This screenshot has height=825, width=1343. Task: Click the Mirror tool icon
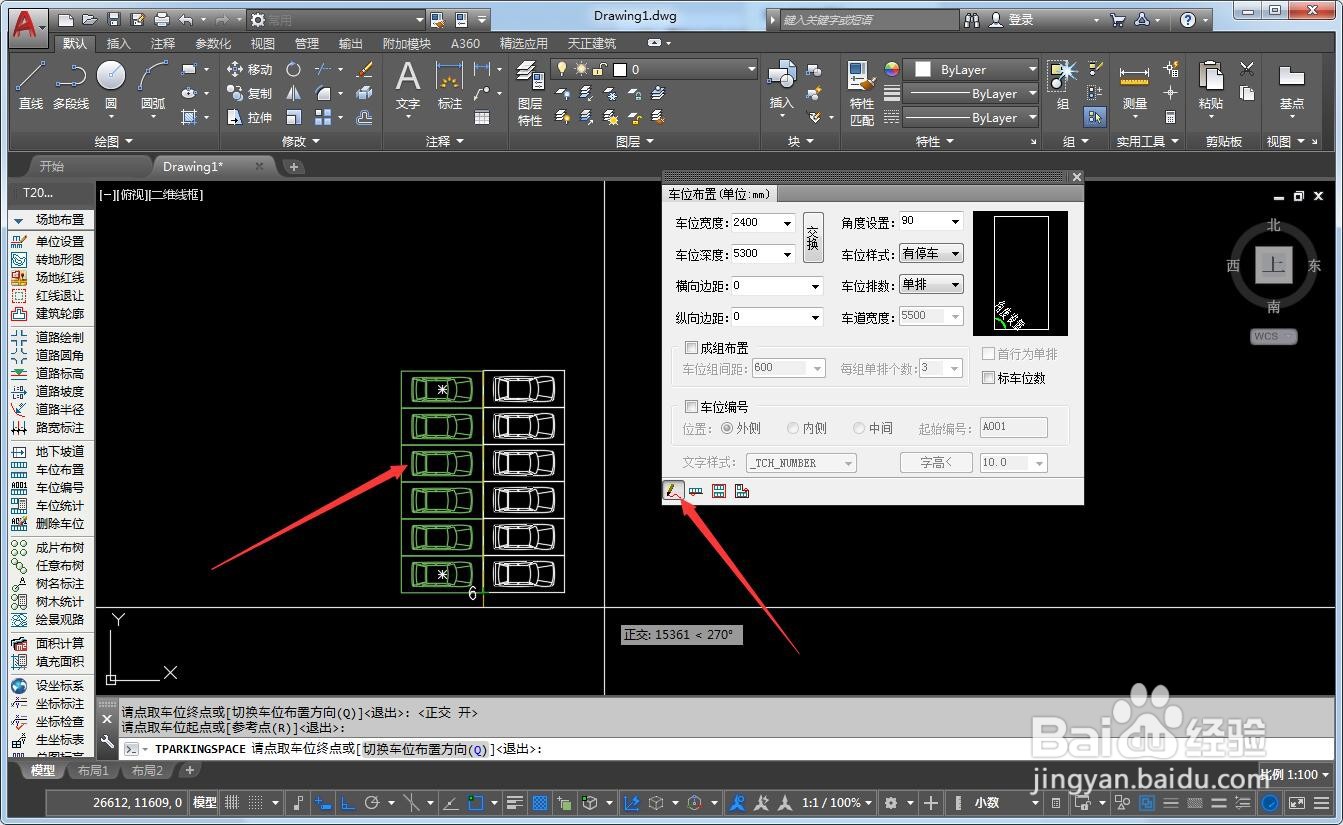tap(293, 93)
